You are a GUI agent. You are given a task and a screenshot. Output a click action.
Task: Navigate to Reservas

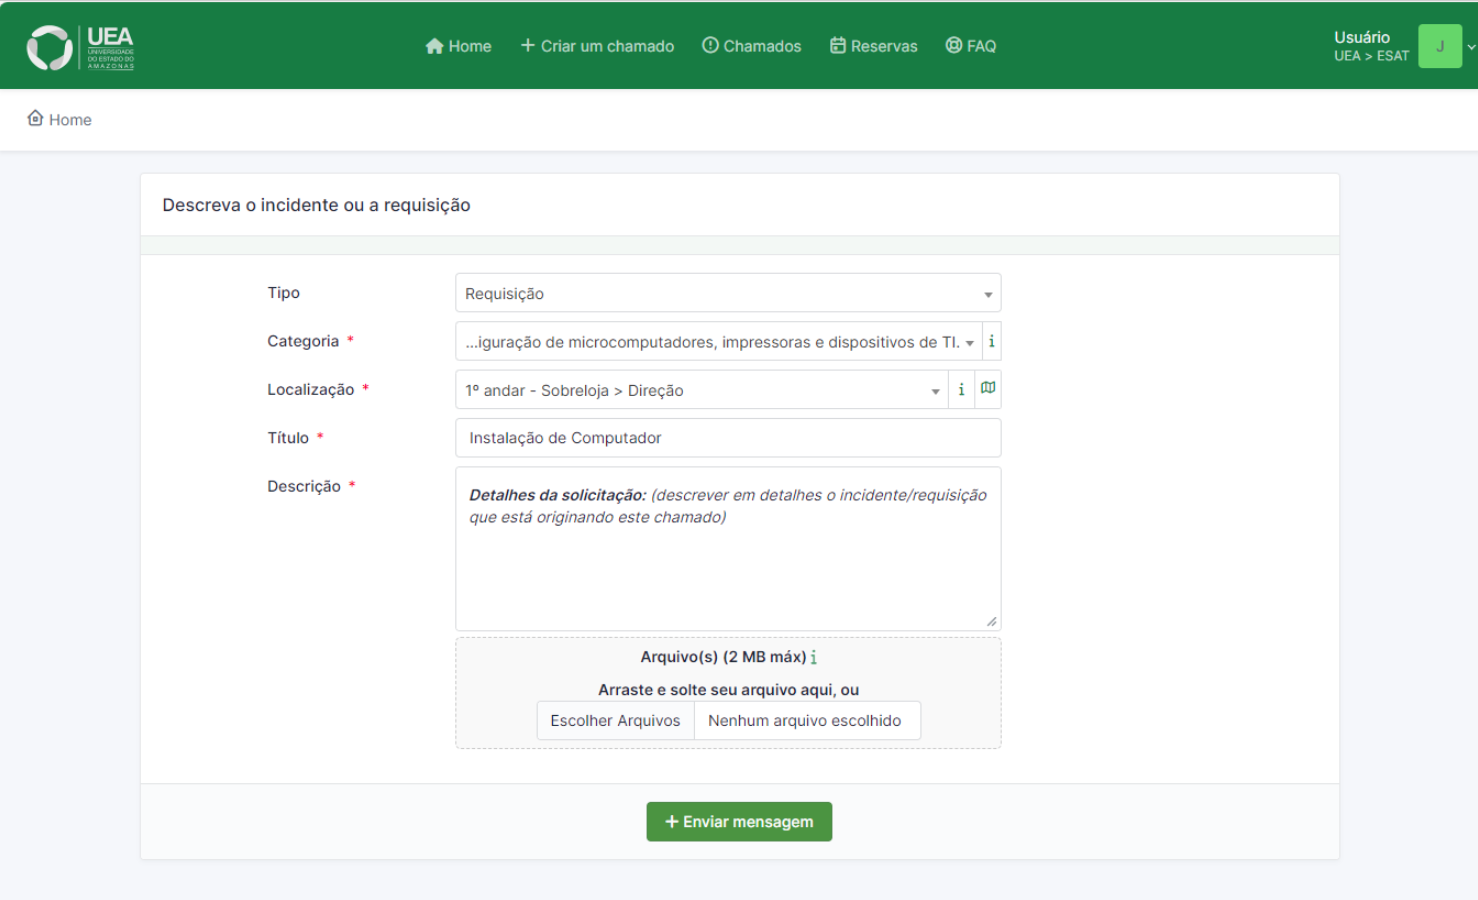[873, 46]
